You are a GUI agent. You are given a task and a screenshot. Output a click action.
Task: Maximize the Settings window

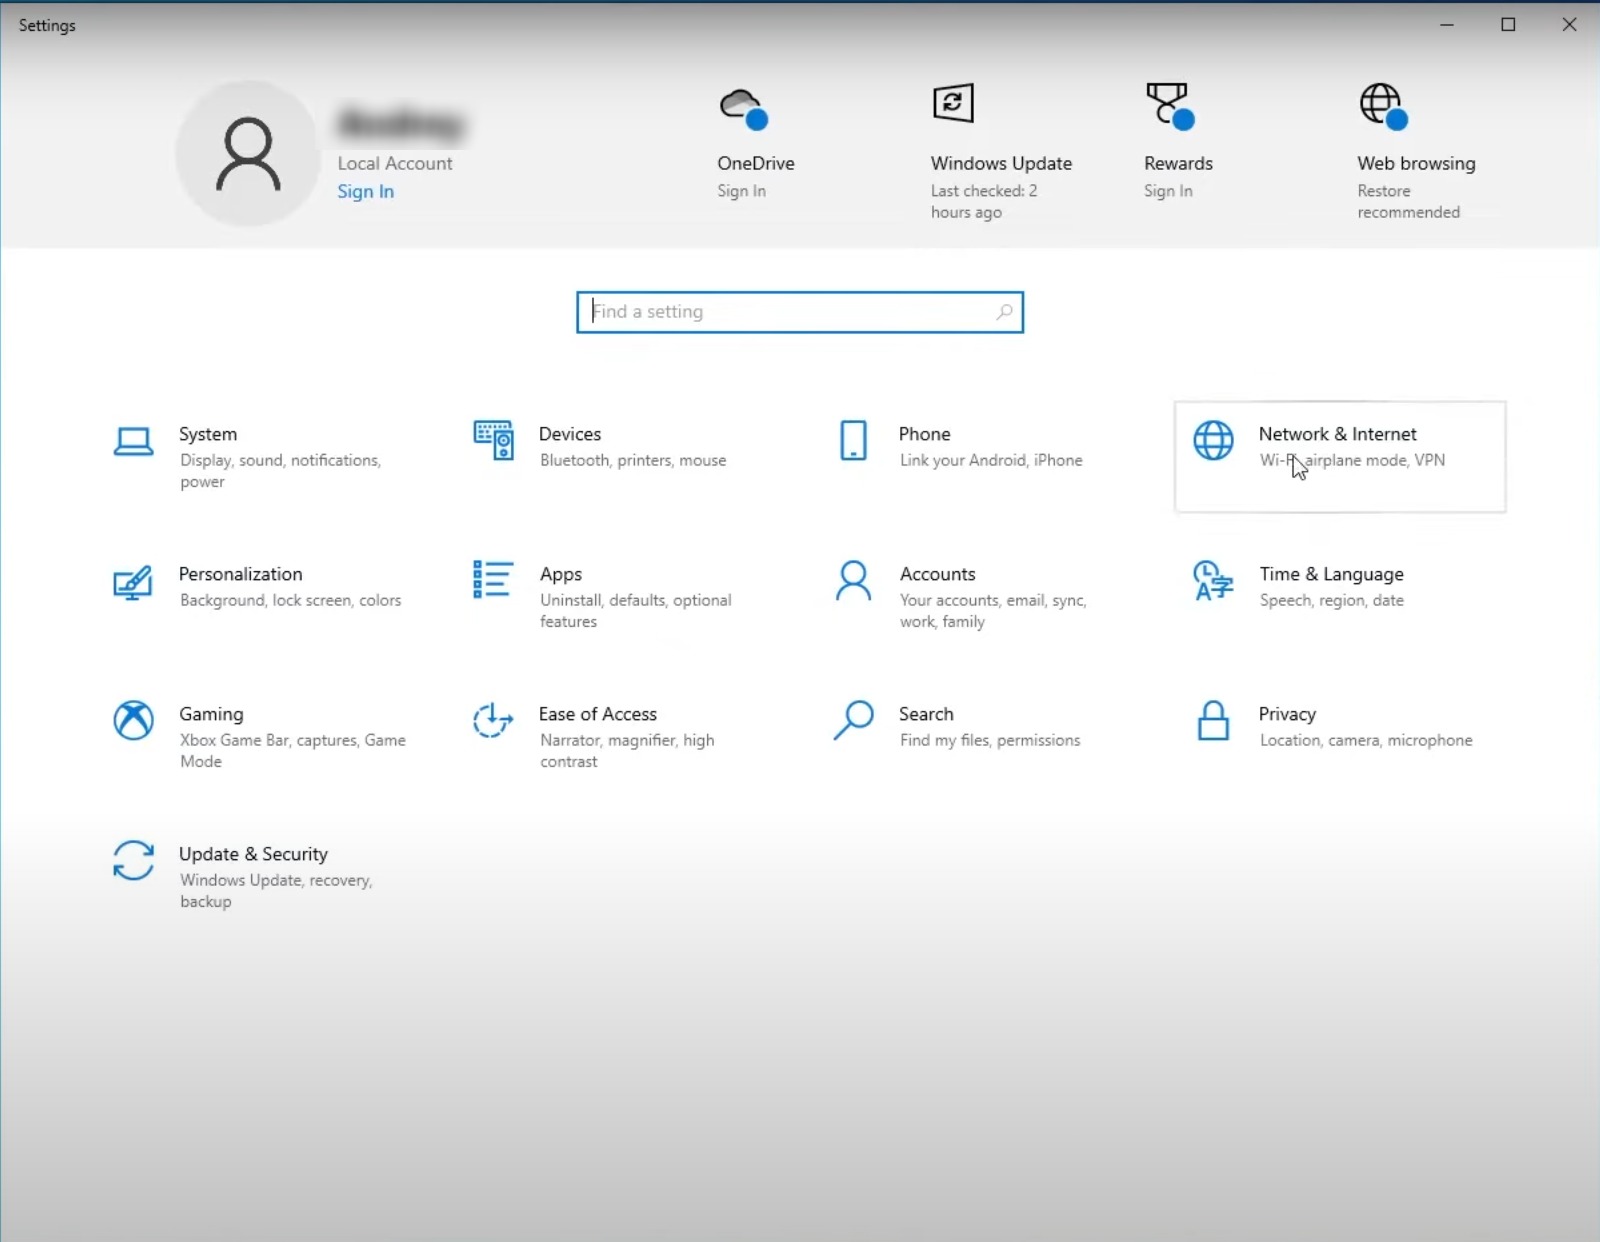(x=1508, y=25)
